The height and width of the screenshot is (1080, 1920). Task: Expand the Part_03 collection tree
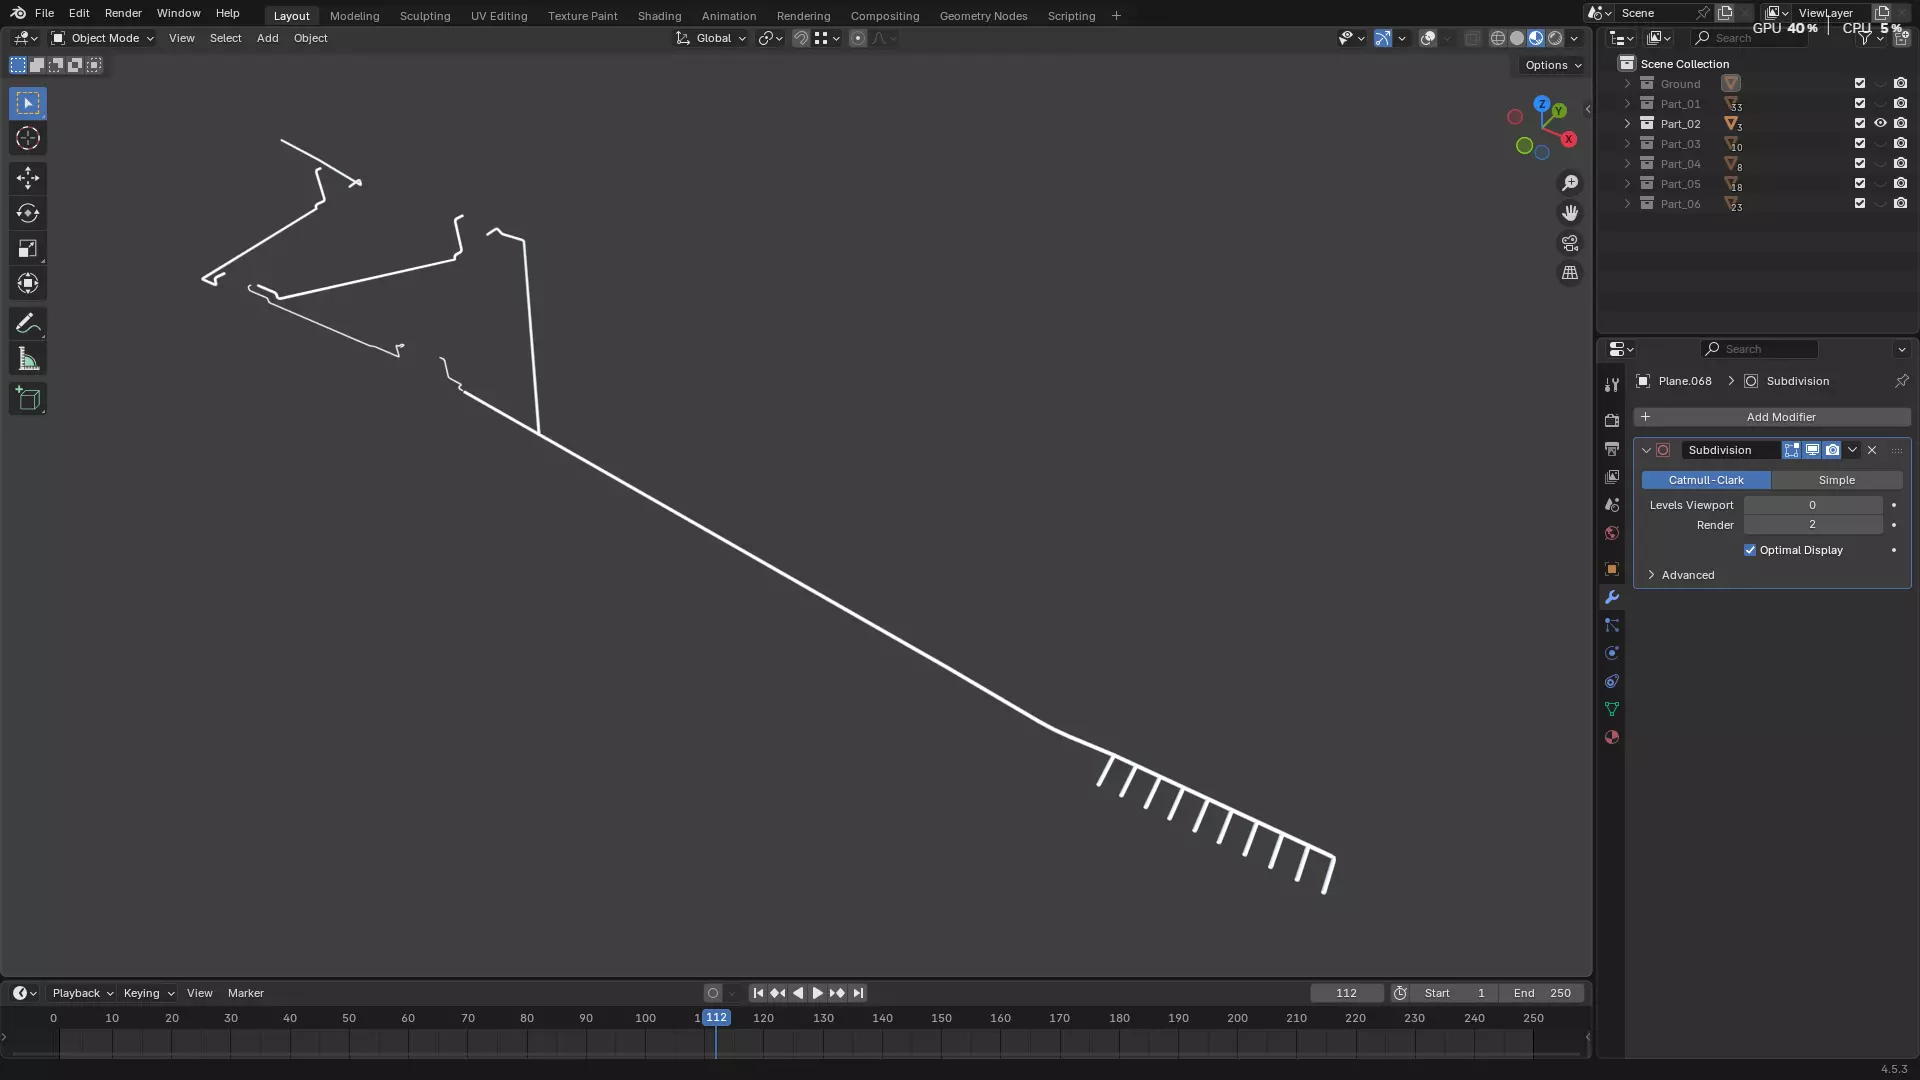click(1627, 144)
